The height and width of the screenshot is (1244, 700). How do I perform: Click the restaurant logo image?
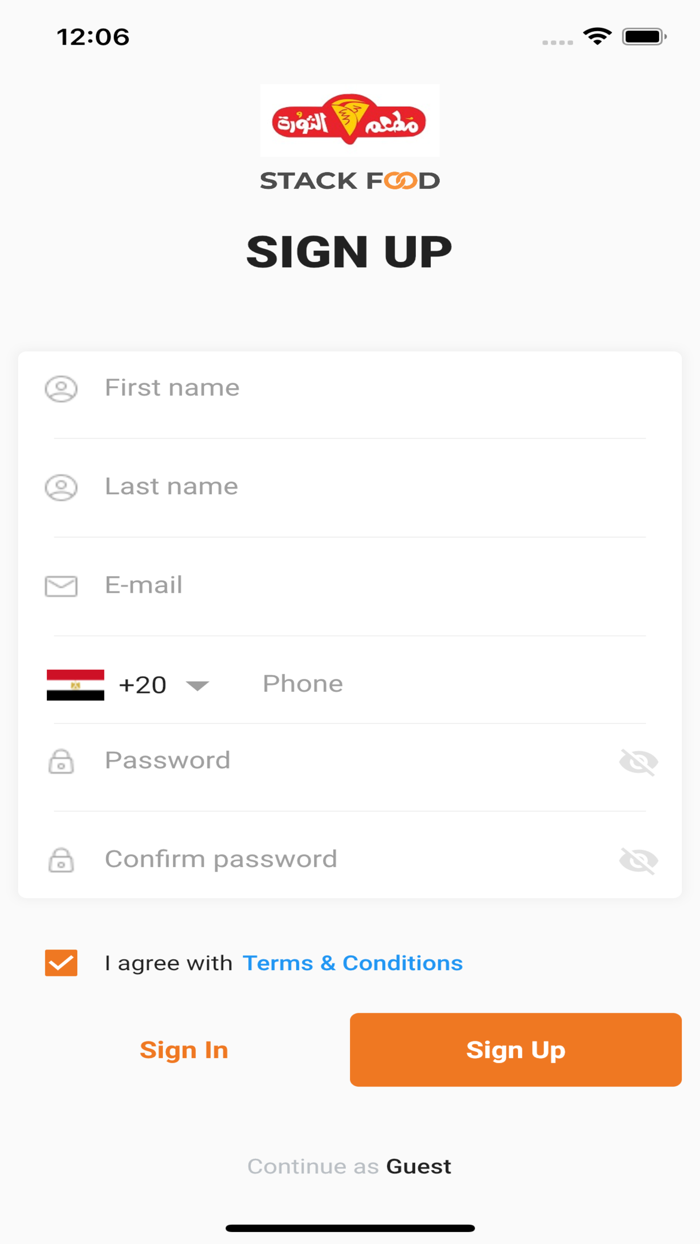pyautogui.click(x=349, y=121)
